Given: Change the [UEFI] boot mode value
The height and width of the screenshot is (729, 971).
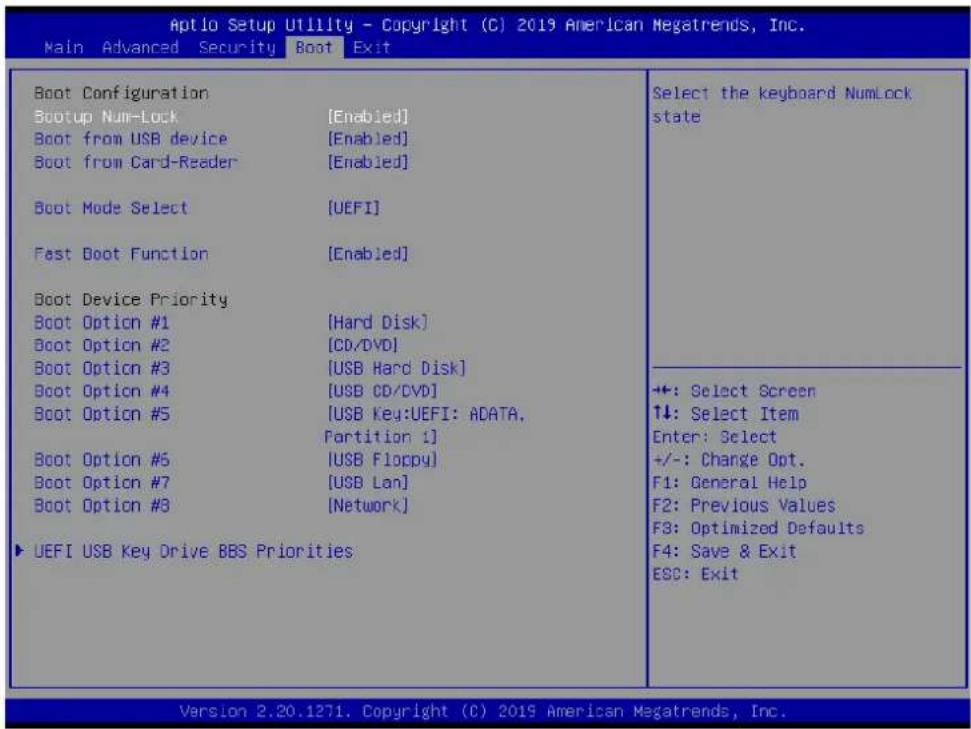Looking at the screenshot, I should 354,207.
